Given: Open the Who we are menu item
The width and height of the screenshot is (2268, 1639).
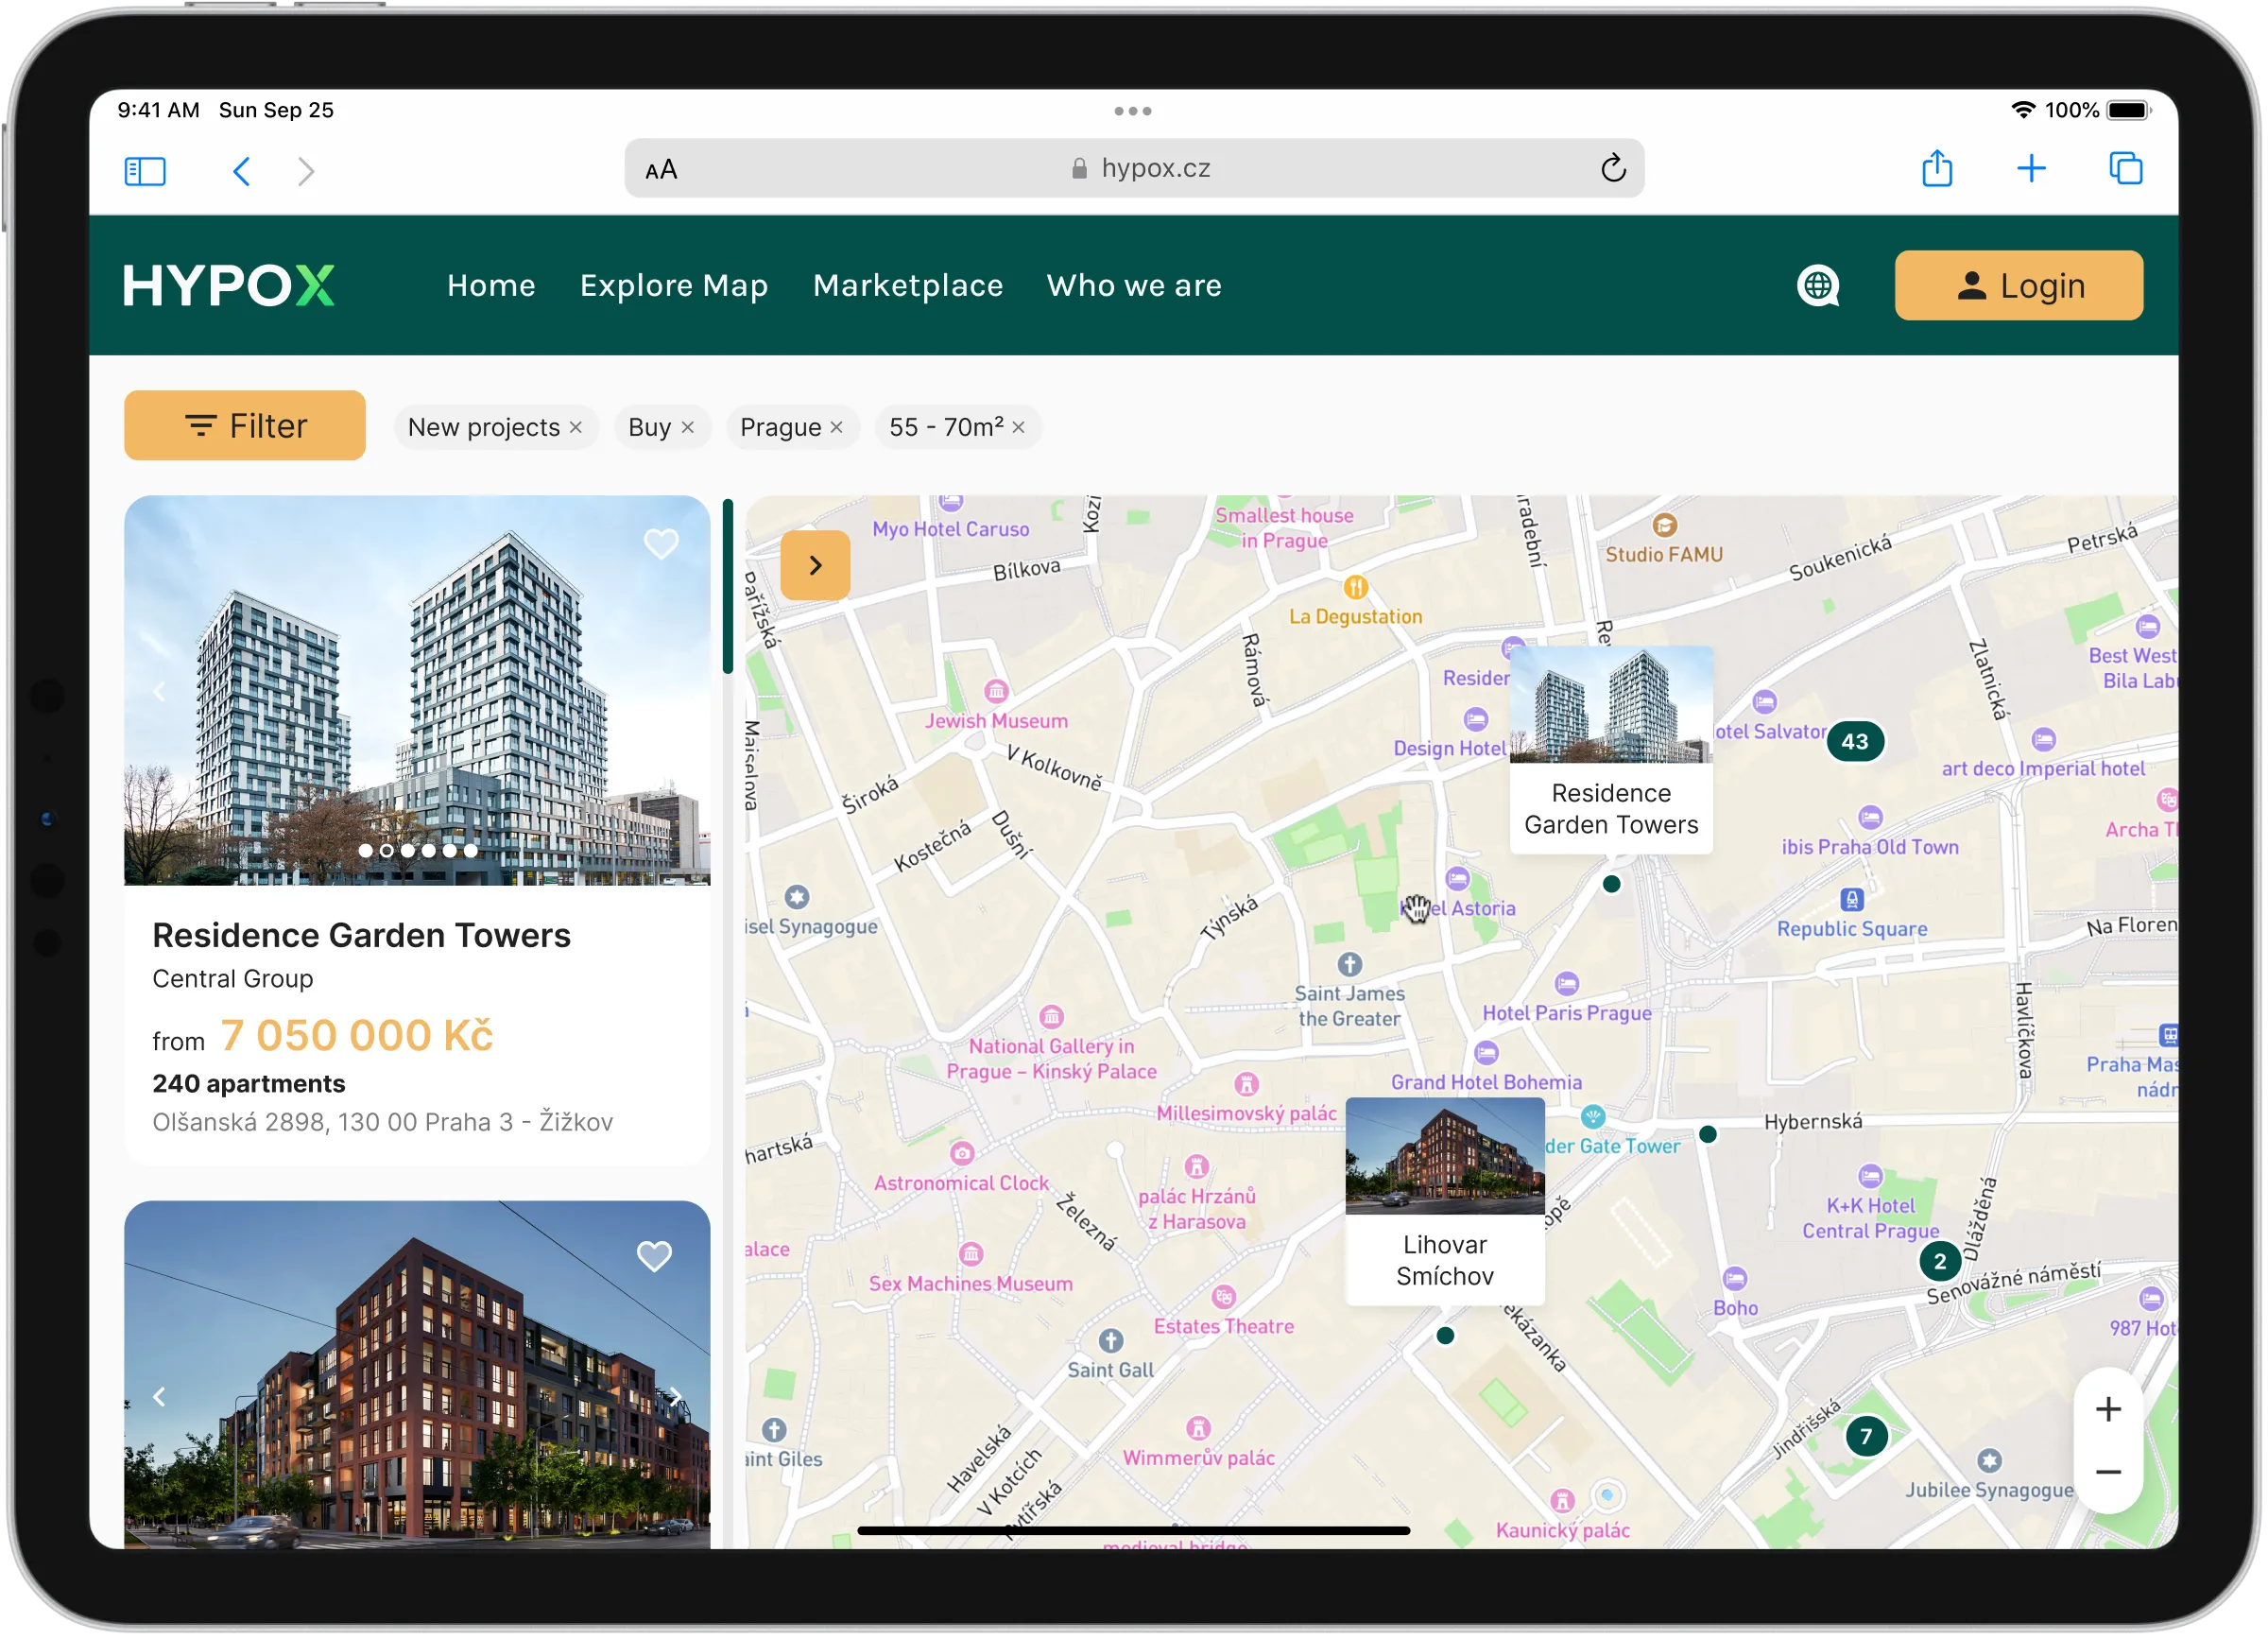Looking at the screenshot, I should point(1135,286).
